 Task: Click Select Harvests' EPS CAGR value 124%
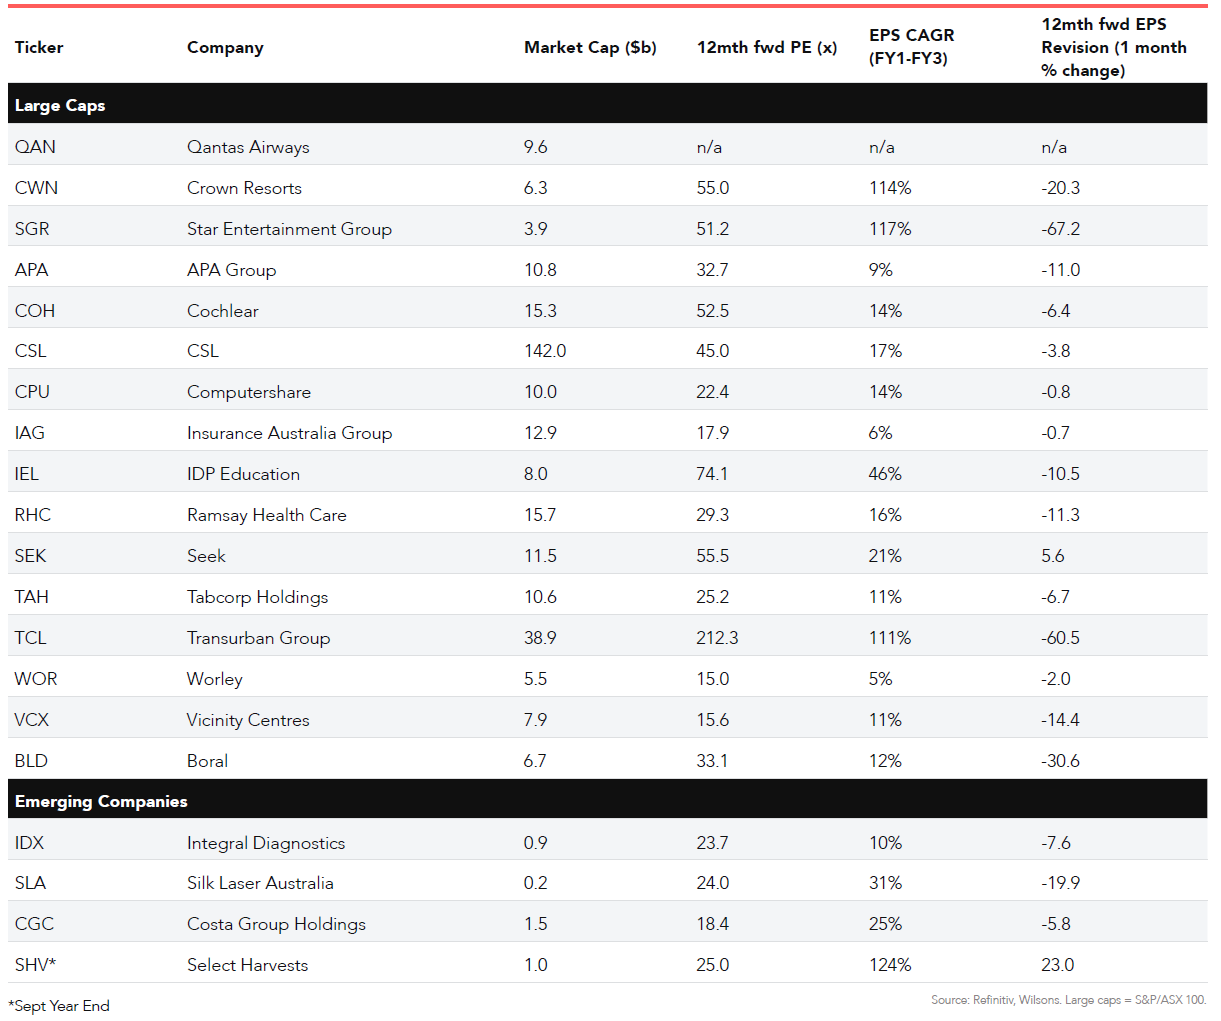point(890,965)
